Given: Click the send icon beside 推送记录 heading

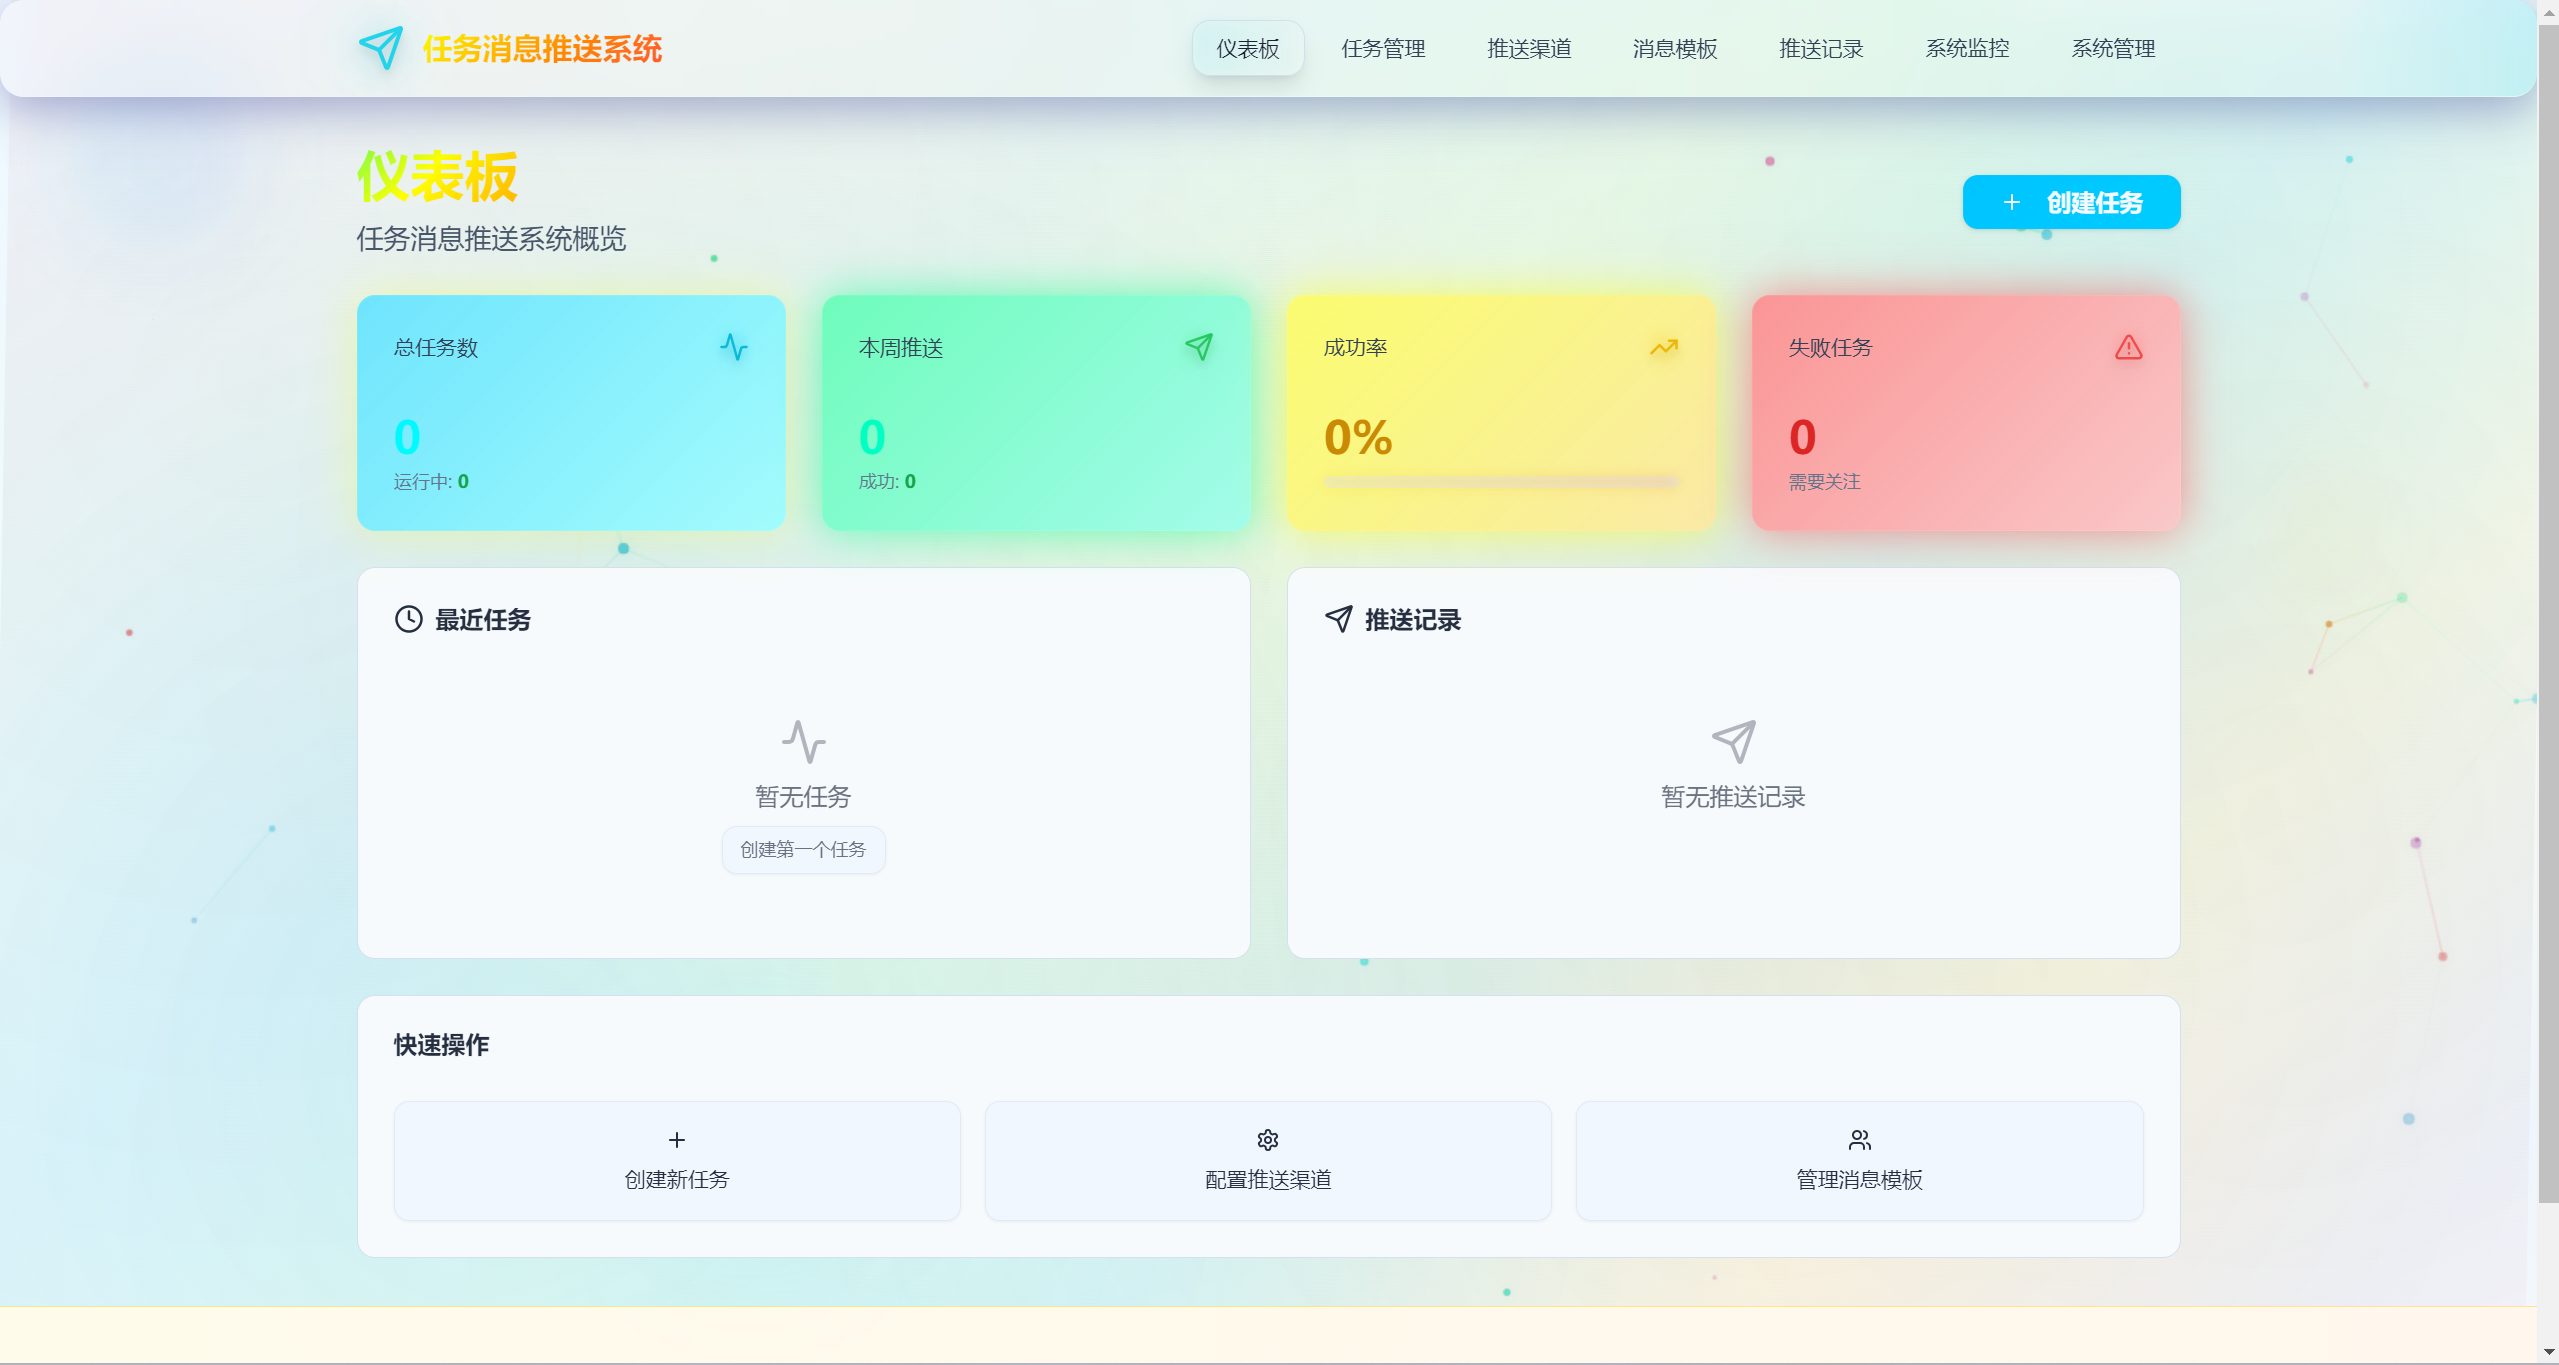Looking at the screenshot, I should coord(1339,619).
